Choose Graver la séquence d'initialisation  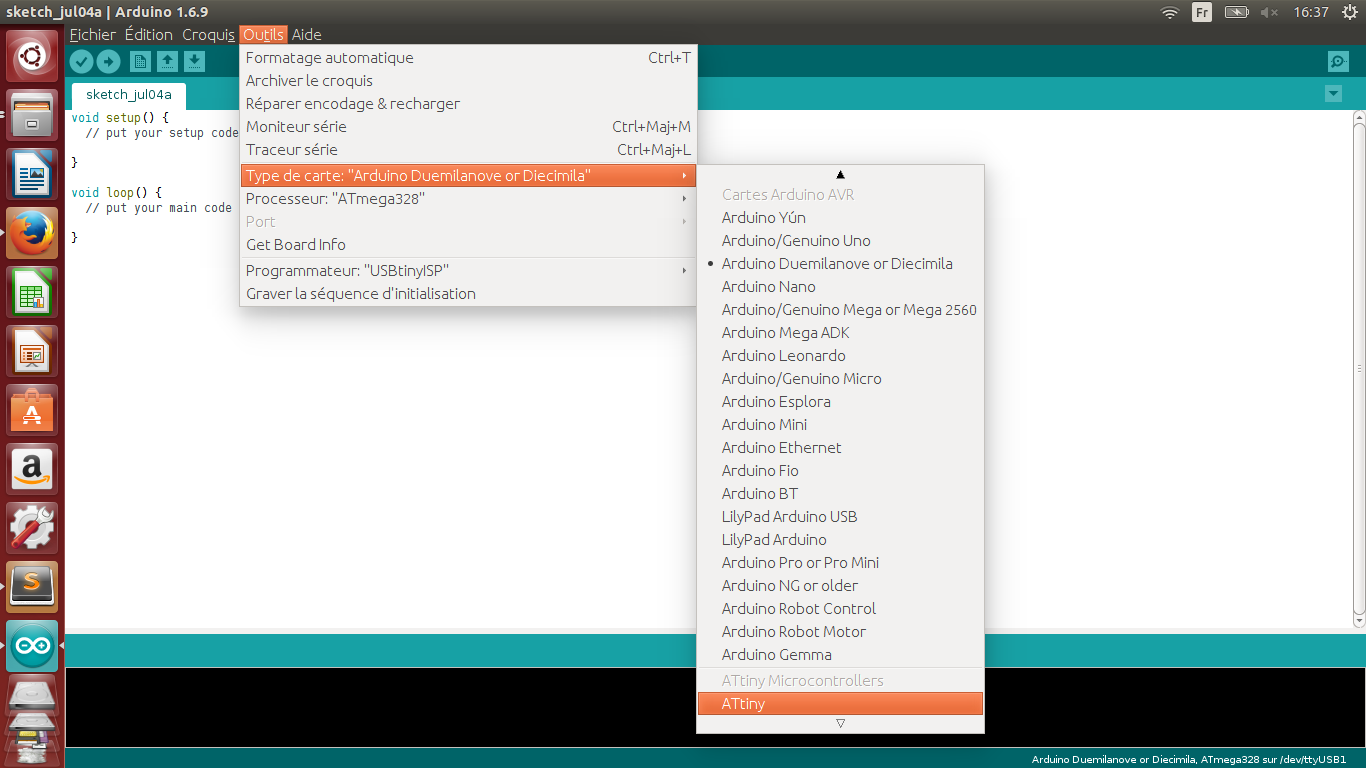[x=468, y=294]
